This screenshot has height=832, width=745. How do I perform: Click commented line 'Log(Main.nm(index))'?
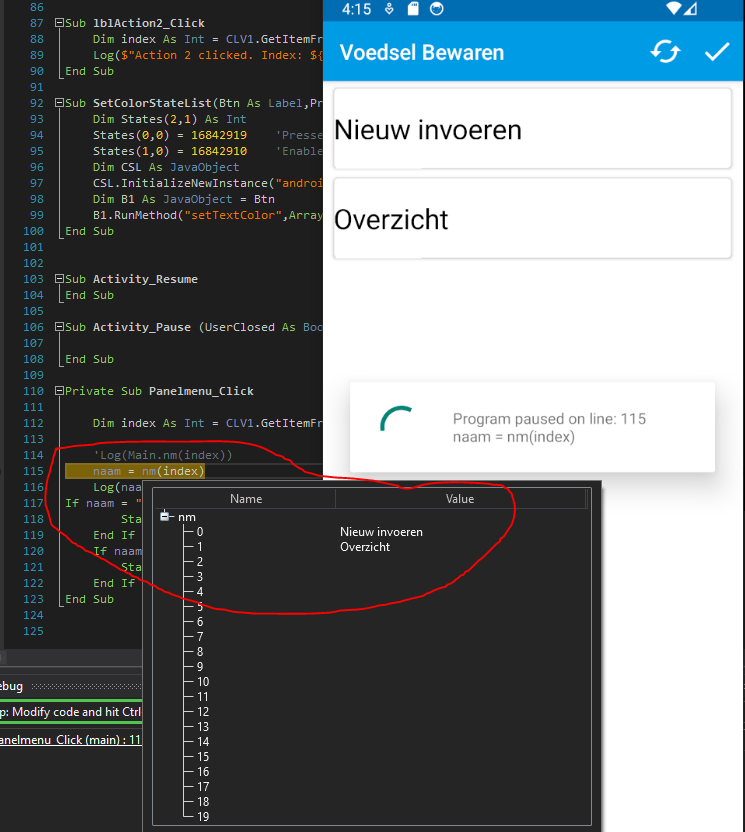click(x=162, y=455)
